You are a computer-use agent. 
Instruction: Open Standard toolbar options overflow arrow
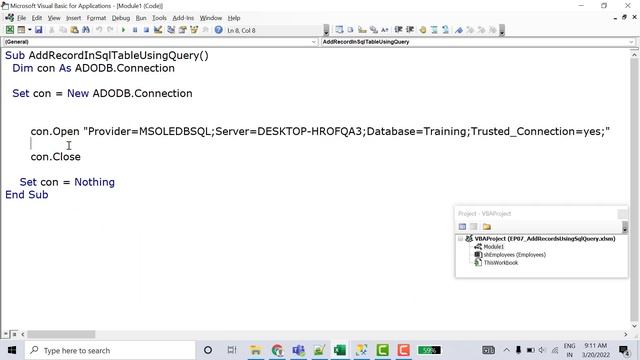point(326,30)
